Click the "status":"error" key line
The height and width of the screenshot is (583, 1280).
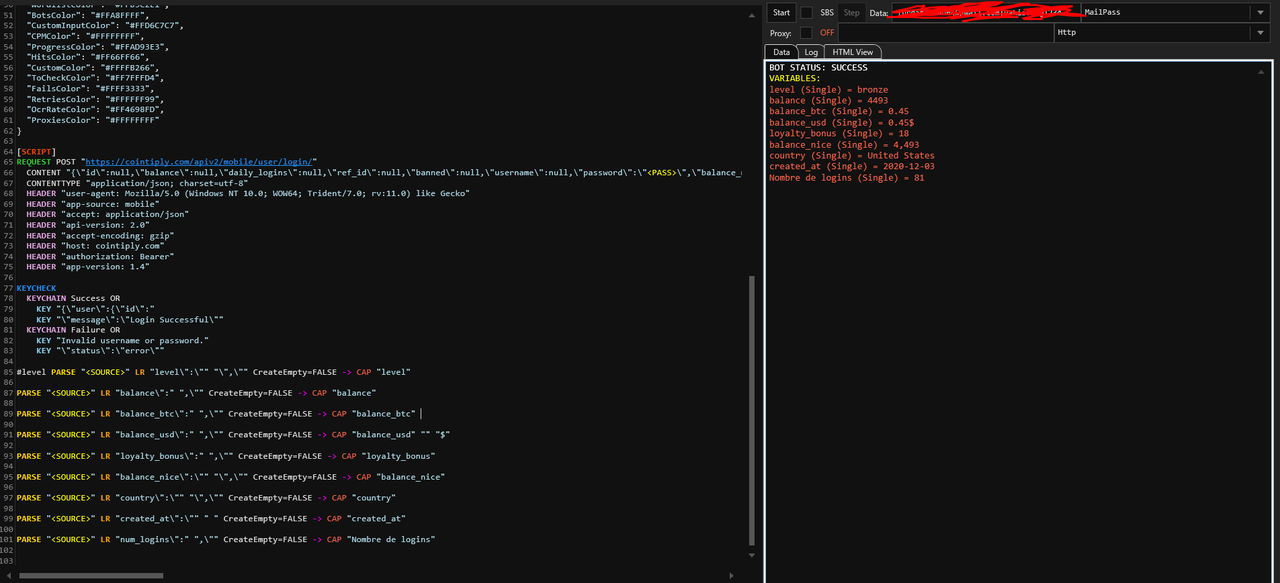click(100, 351)
